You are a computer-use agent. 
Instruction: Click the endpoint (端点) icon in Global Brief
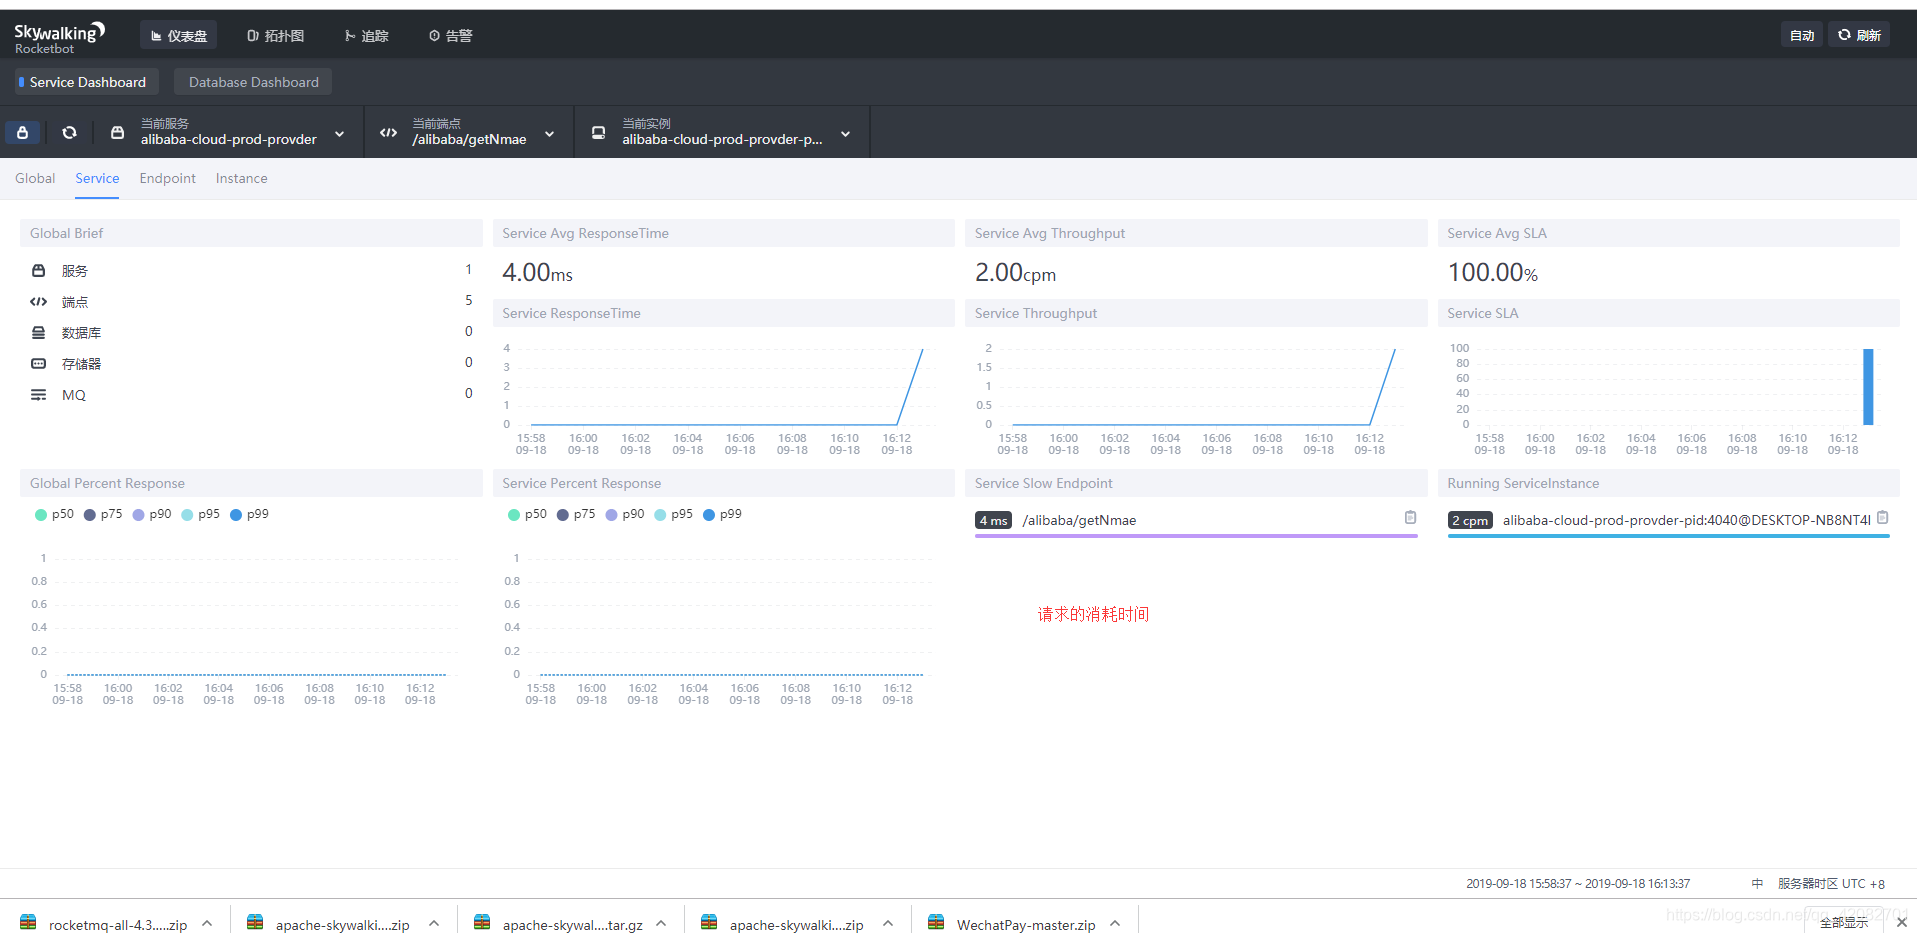[x=38, y=301]
